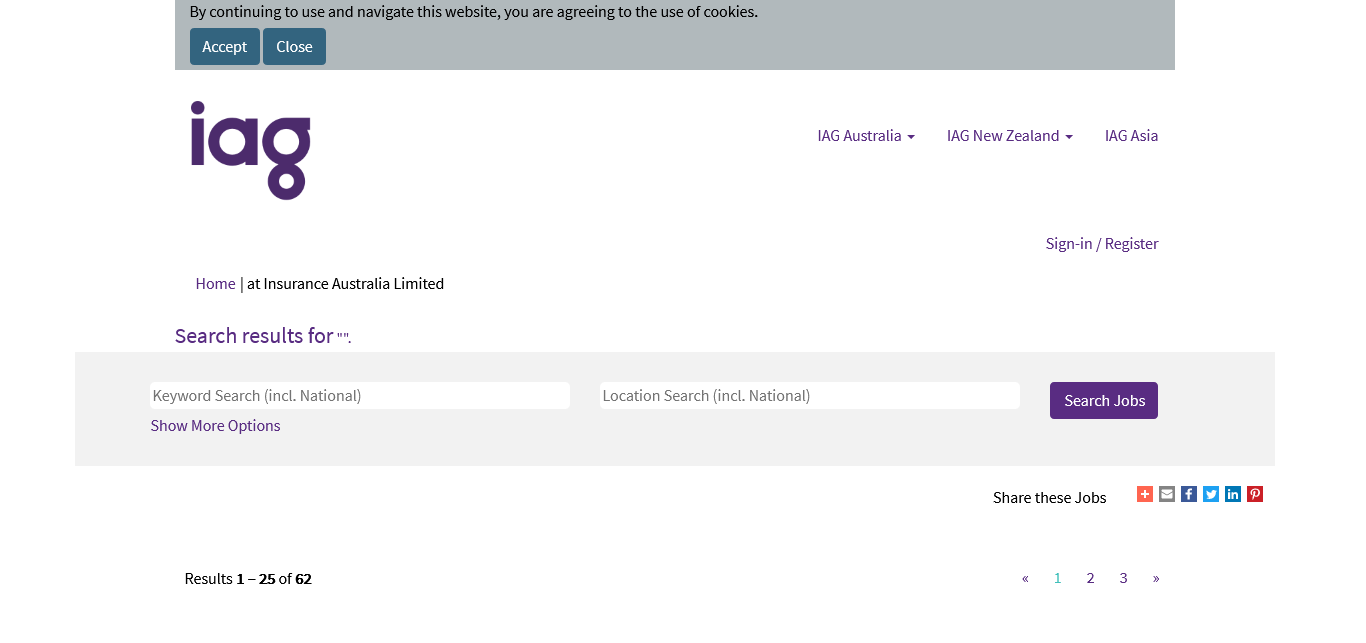
Task: Go to the previous results page arrow
Action: coord(1025,578)
